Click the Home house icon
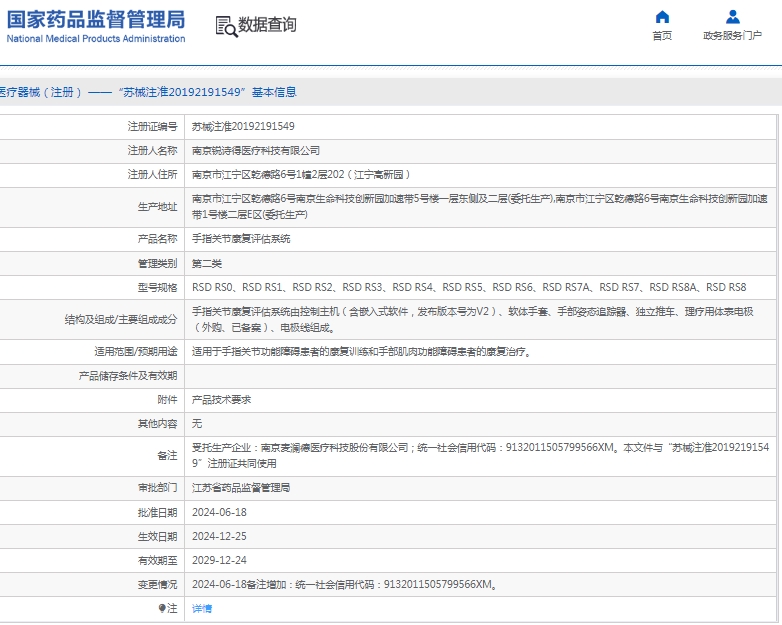This screenshot has height=625, width=782. [662, 17]
